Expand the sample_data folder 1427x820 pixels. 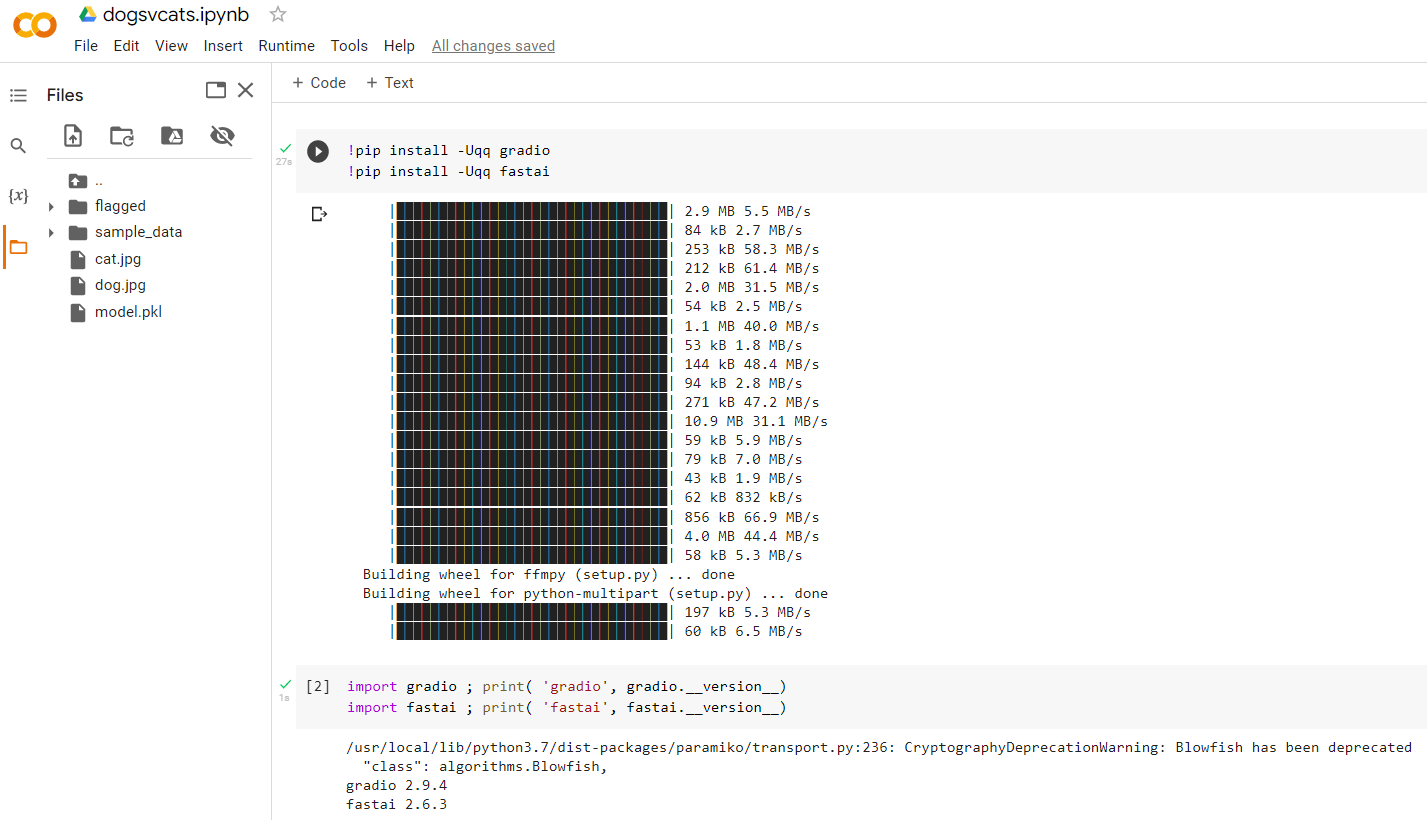click(51, 233)
